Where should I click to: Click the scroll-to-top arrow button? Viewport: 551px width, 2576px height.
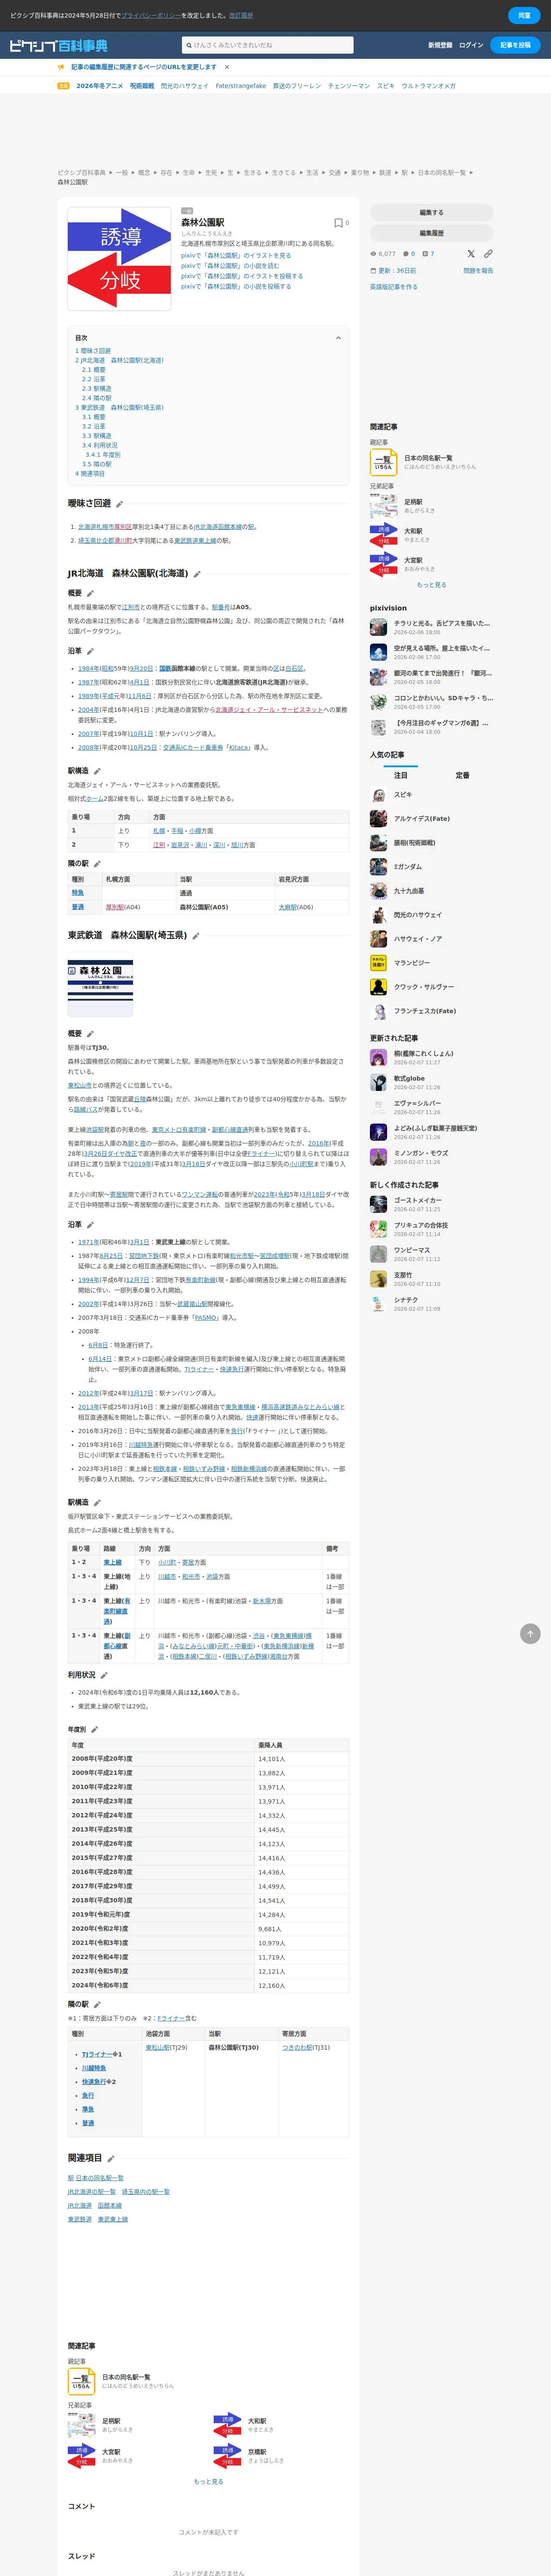point(530,1633)
